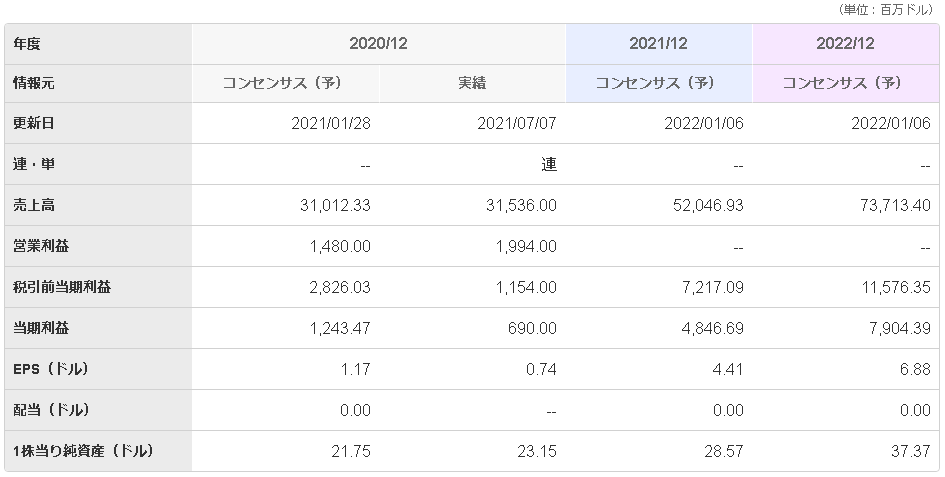
Task: Click the 連・単 row label
Action: [x=35, y=165]
